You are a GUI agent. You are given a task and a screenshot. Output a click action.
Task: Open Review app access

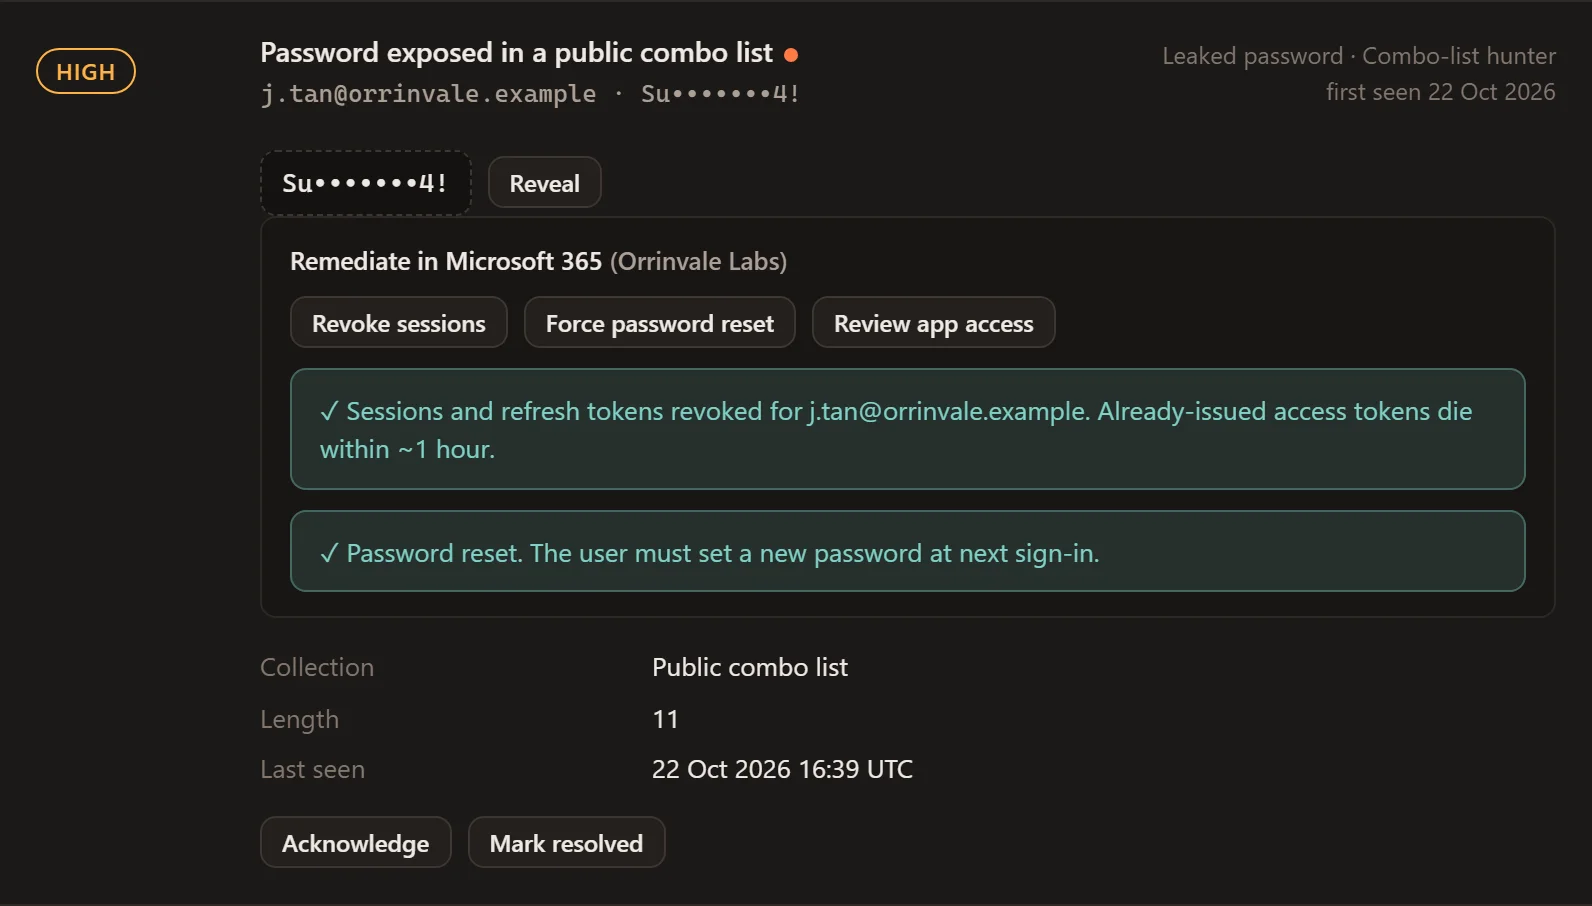click(x=933, y=323)
